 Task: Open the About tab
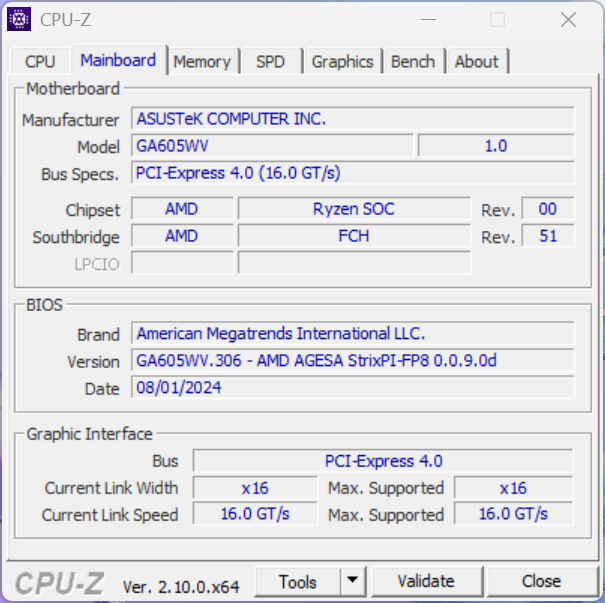pyautogui.click(x=477, y=61)
